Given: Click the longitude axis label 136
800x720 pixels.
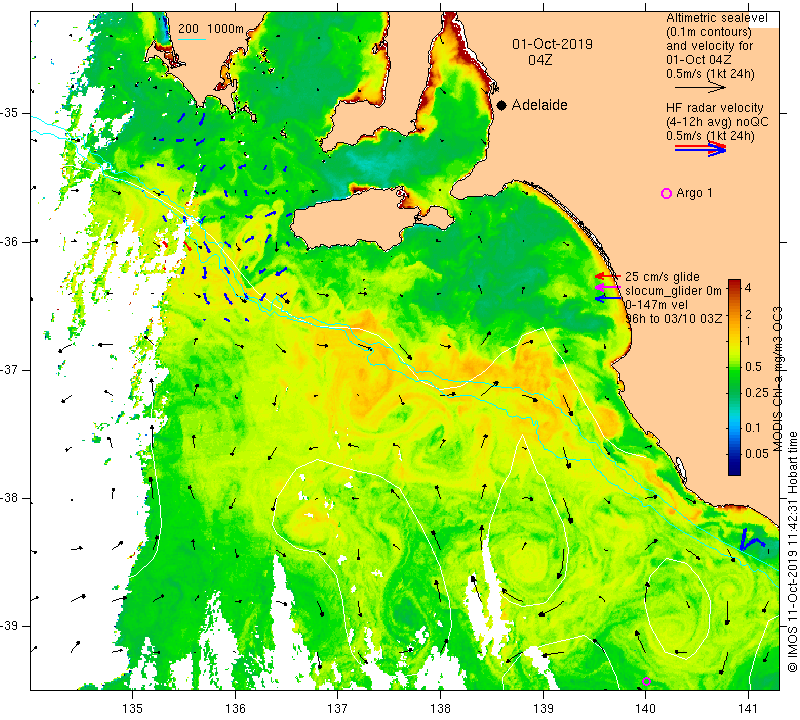Looking at the screenshot, I should click(x=235, y=708).
